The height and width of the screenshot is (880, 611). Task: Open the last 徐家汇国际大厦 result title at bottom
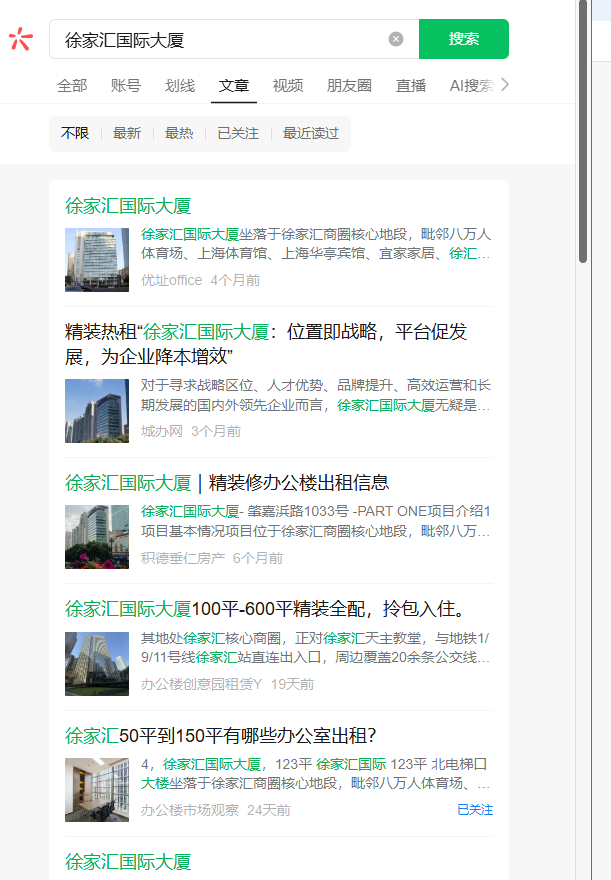128,861
